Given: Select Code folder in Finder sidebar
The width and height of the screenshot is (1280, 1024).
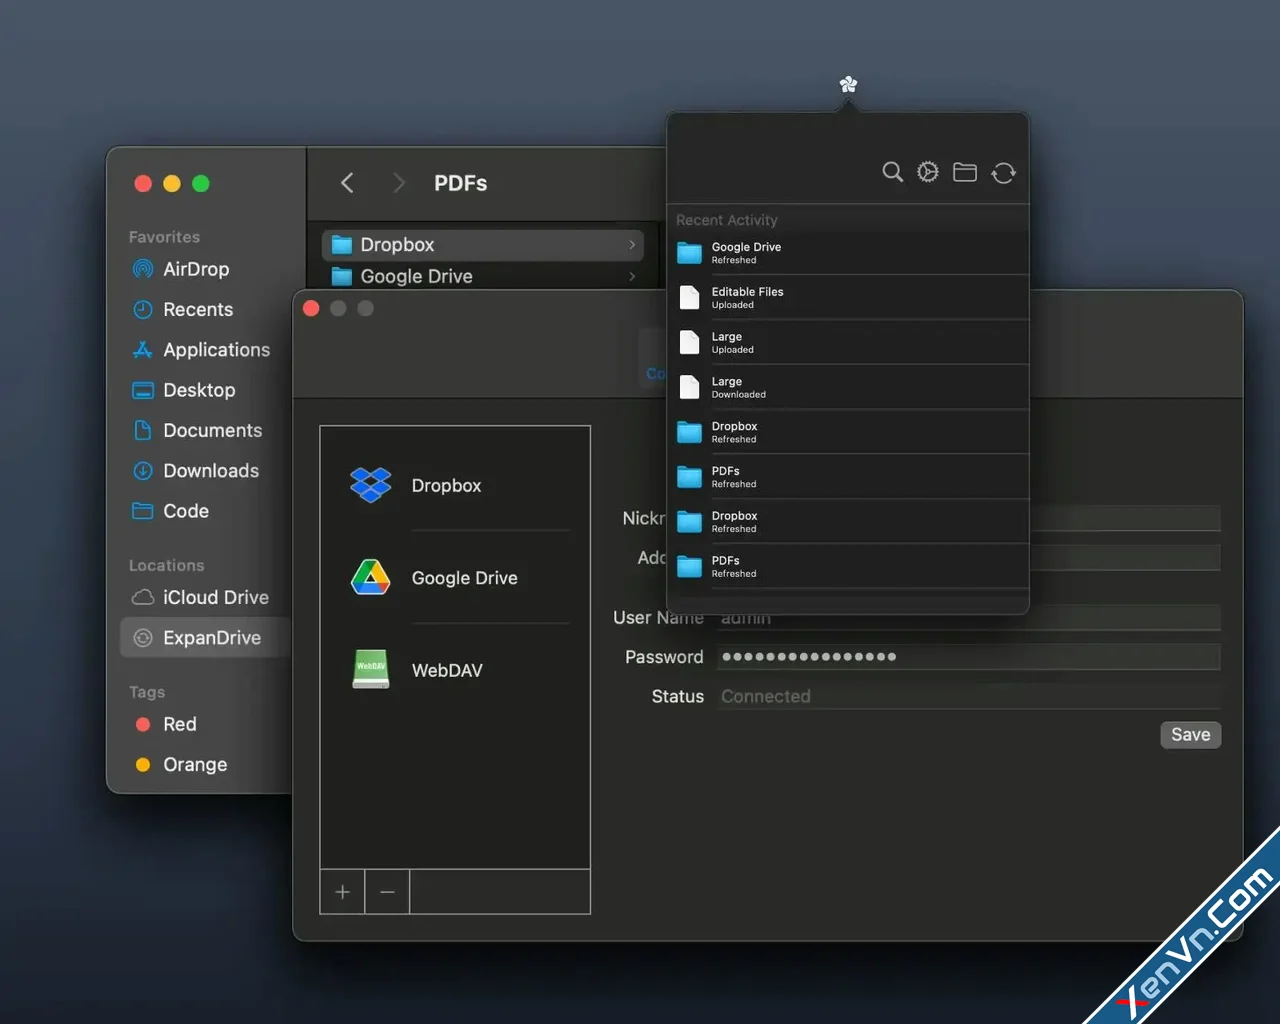Looking at the screenshot, I should click(x=186, y=511).
